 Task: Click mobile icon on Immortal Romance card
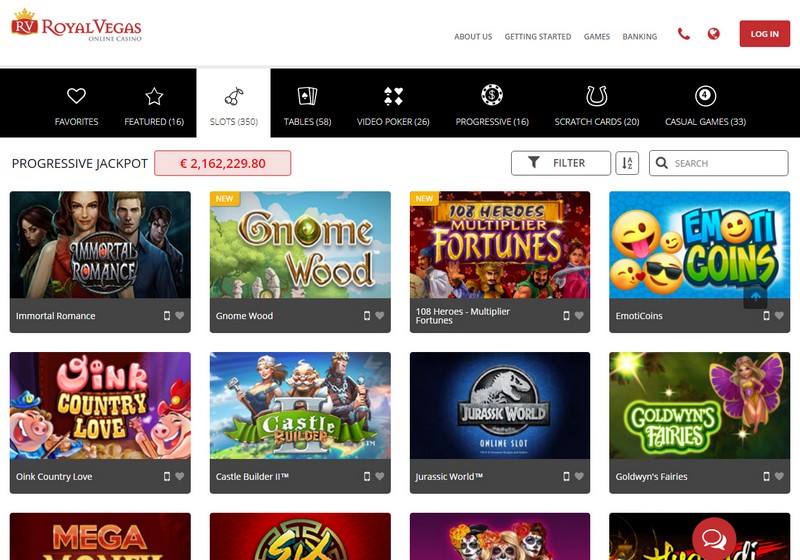click(x=167, y=316)
